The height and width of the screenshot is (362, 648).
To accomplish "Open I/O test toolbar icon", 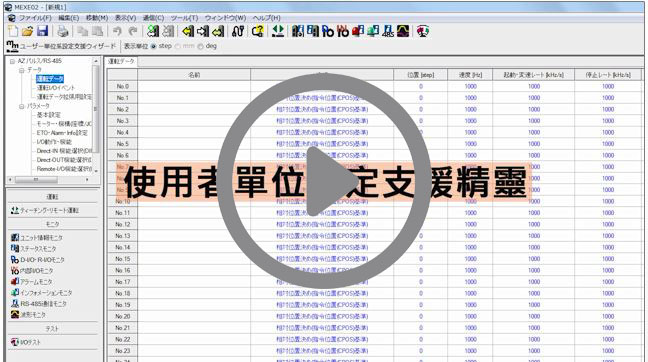I will [423, 31].
